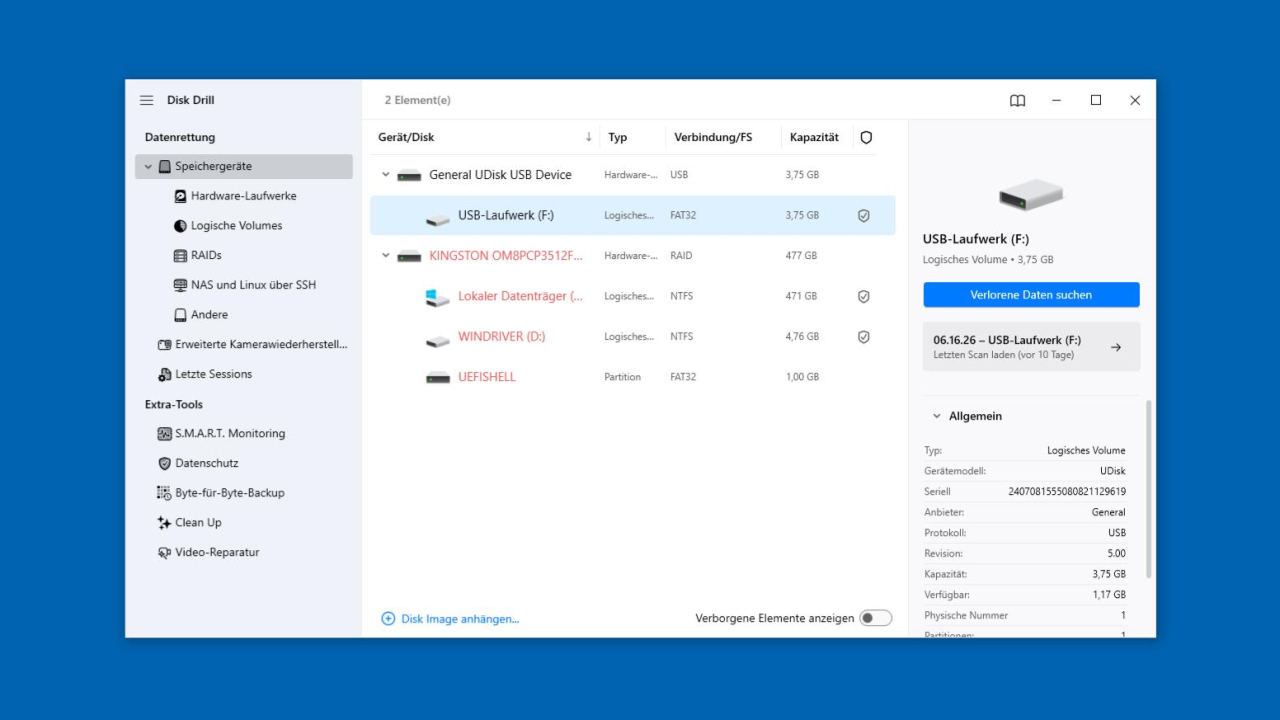Click the UEFISHELL partition icon
Screen dimensions: 1280x720
(438, 377)
